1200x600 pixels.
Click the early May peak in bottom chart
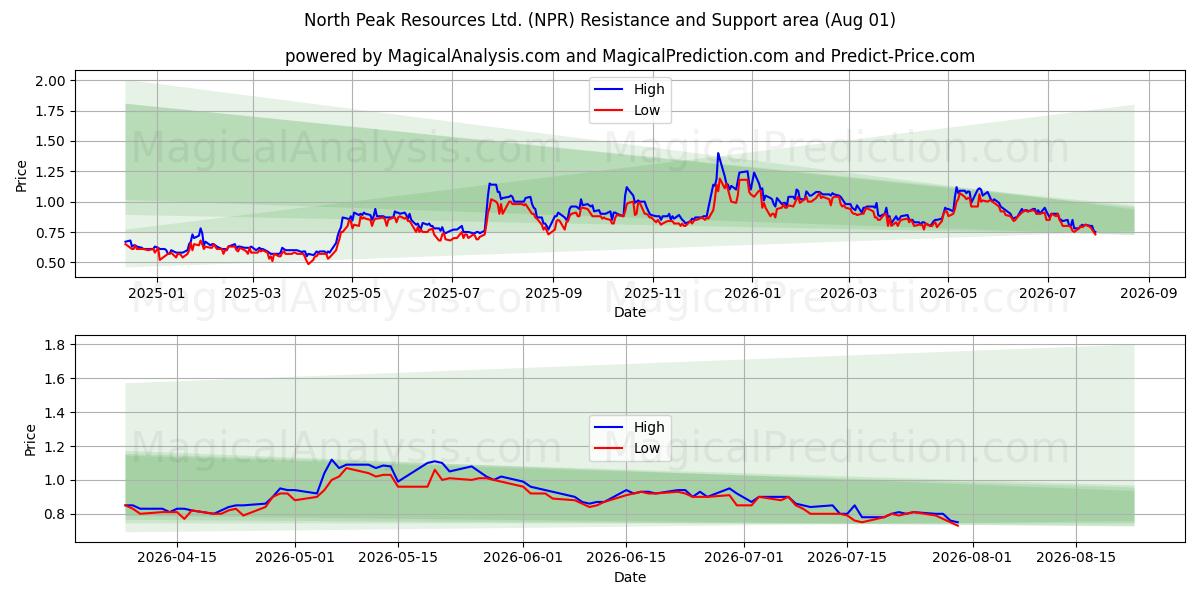(x=331, y=460)
